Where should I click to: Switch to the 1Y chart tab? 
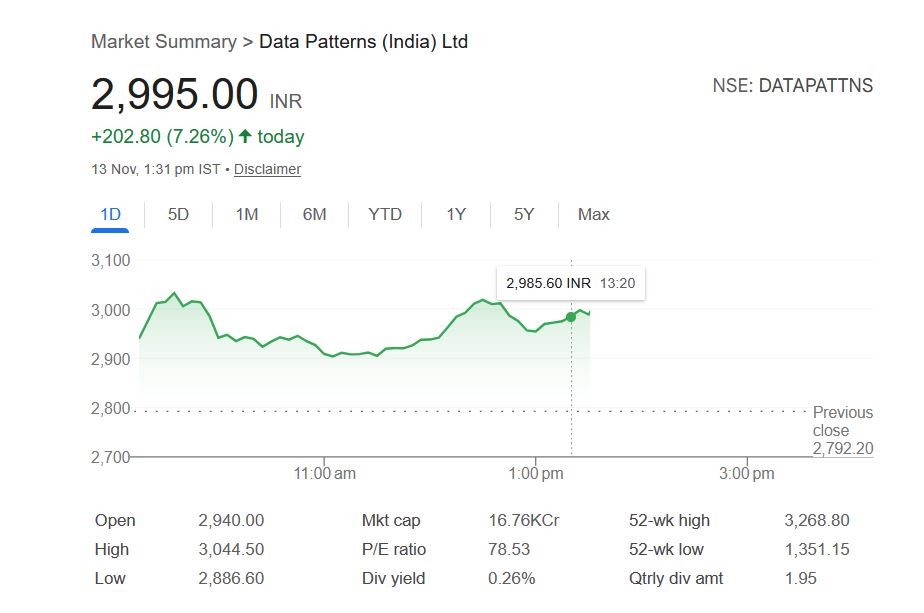[x=456, y=214]
